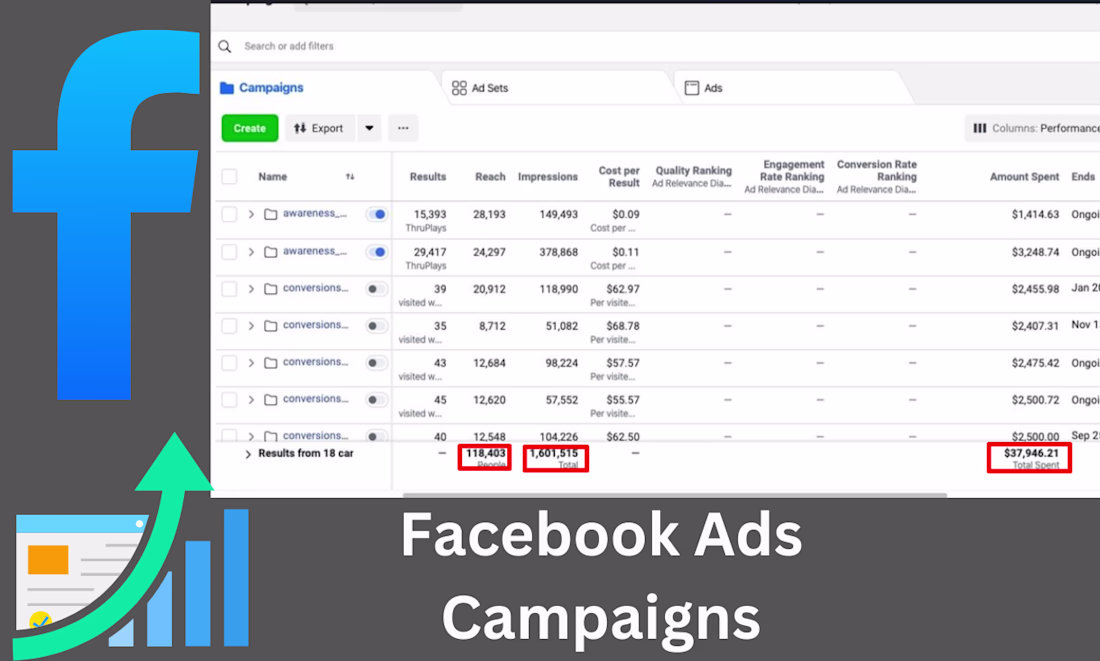This screenshot has height=661, width=1100.
Task: Check the box for the $2,407.31 conversions campaign
Action: tap(229, 326)
